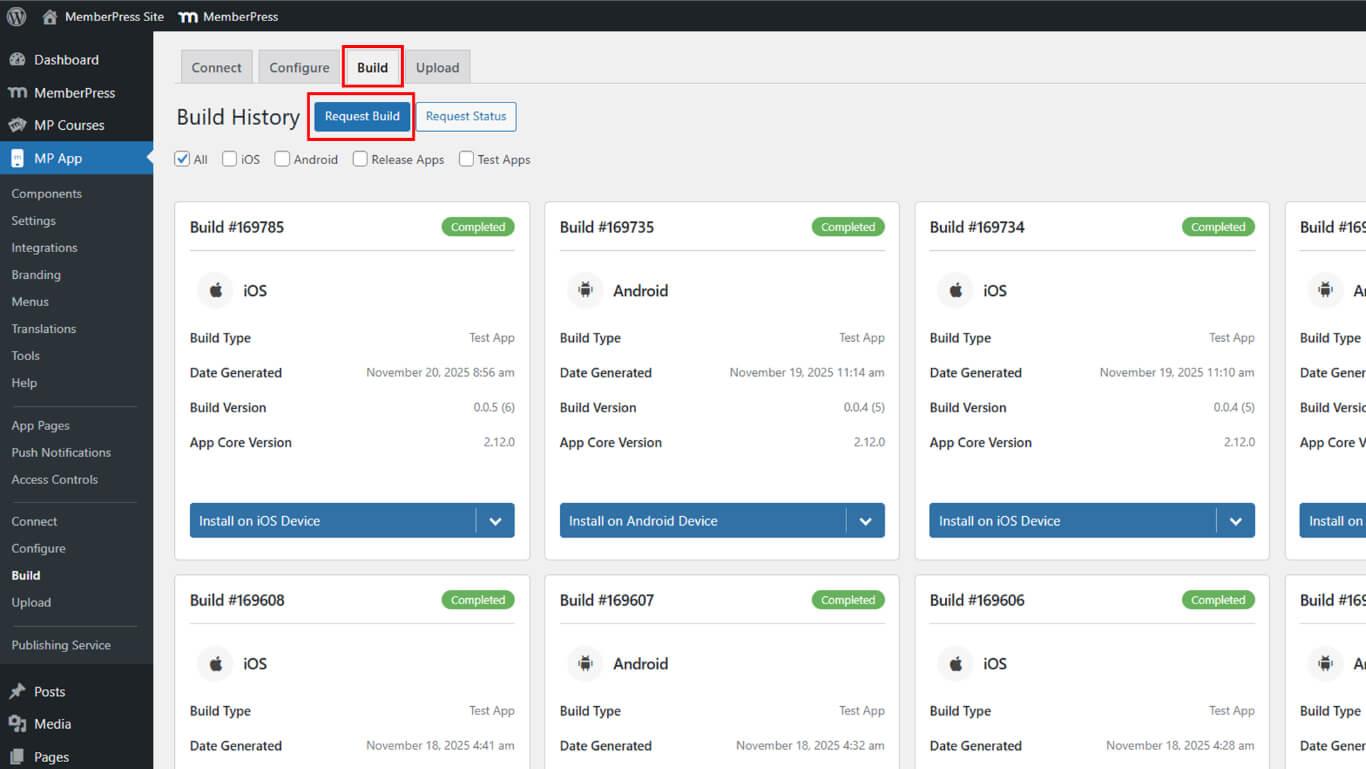1366x769 pixels.
Task: Click the Android robot icon on Build #169735
Action: pyautogui.click(x=585, y=291)
